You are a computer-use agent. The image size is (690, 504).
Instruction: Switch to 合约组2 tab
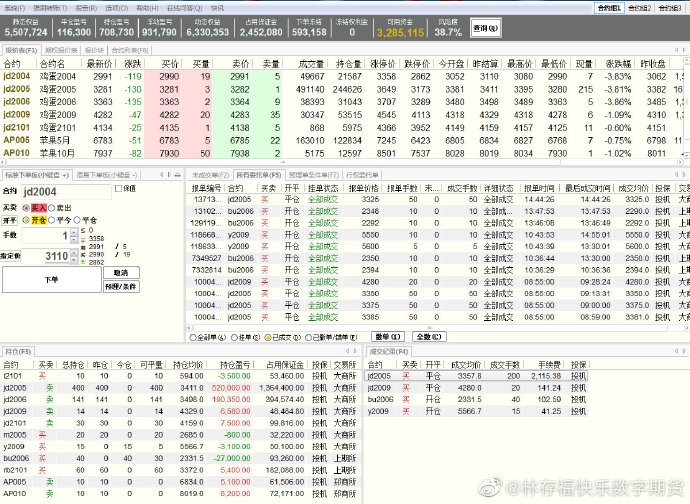point(639,8)
